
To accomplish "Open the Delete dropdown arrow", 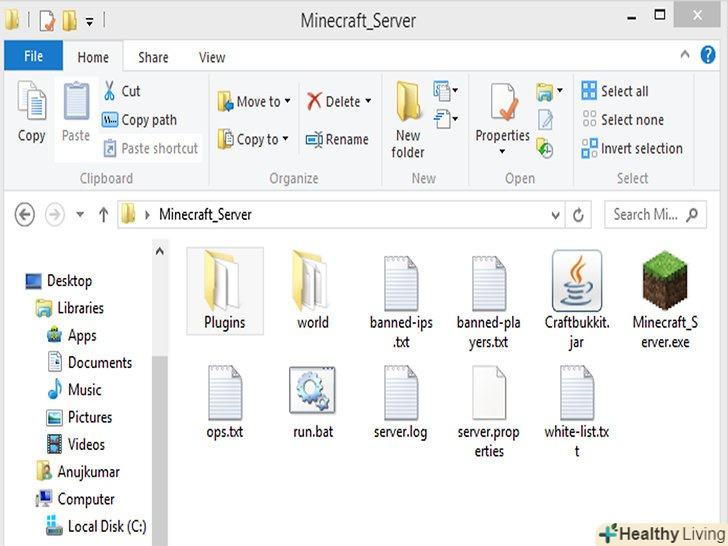I will coord(368,101).
